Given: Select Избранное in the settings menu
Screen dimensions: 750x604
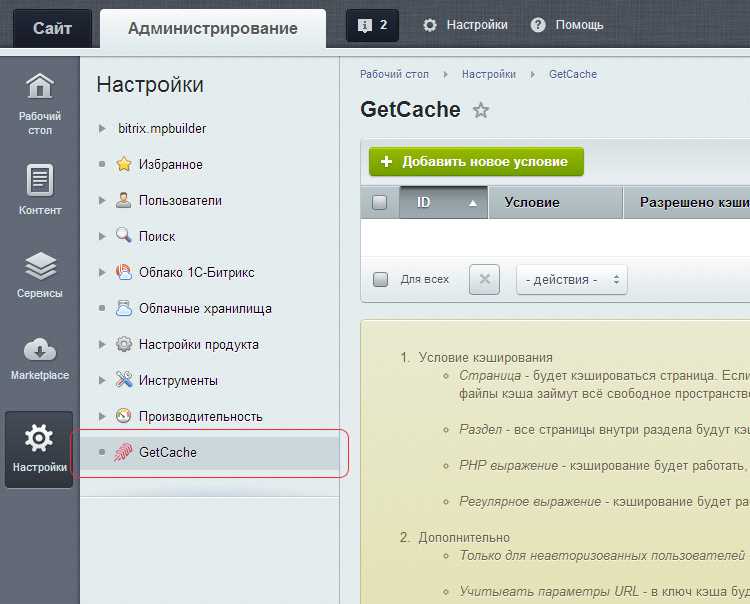Looking at the screenshot, I should click(171, 165).
